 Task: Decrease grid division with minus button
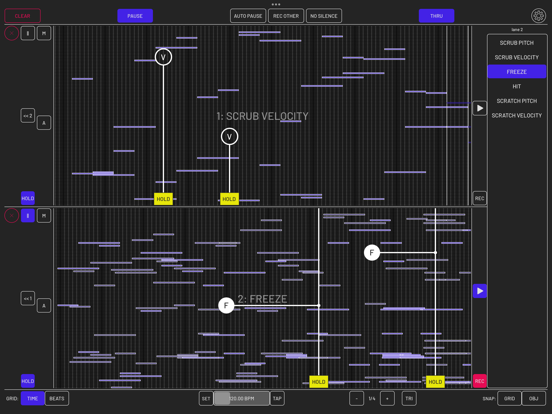(357, 399)
